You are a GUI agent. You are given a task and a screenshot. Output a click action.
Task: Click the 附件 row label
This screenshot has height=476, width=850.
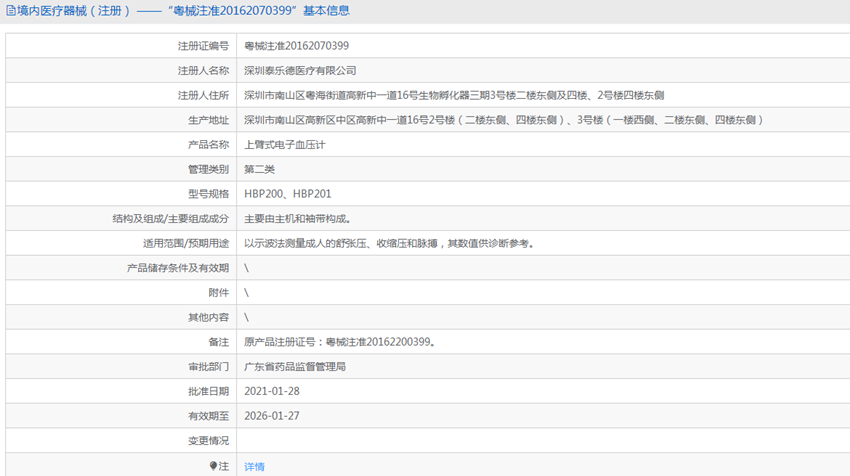[219, 293]
